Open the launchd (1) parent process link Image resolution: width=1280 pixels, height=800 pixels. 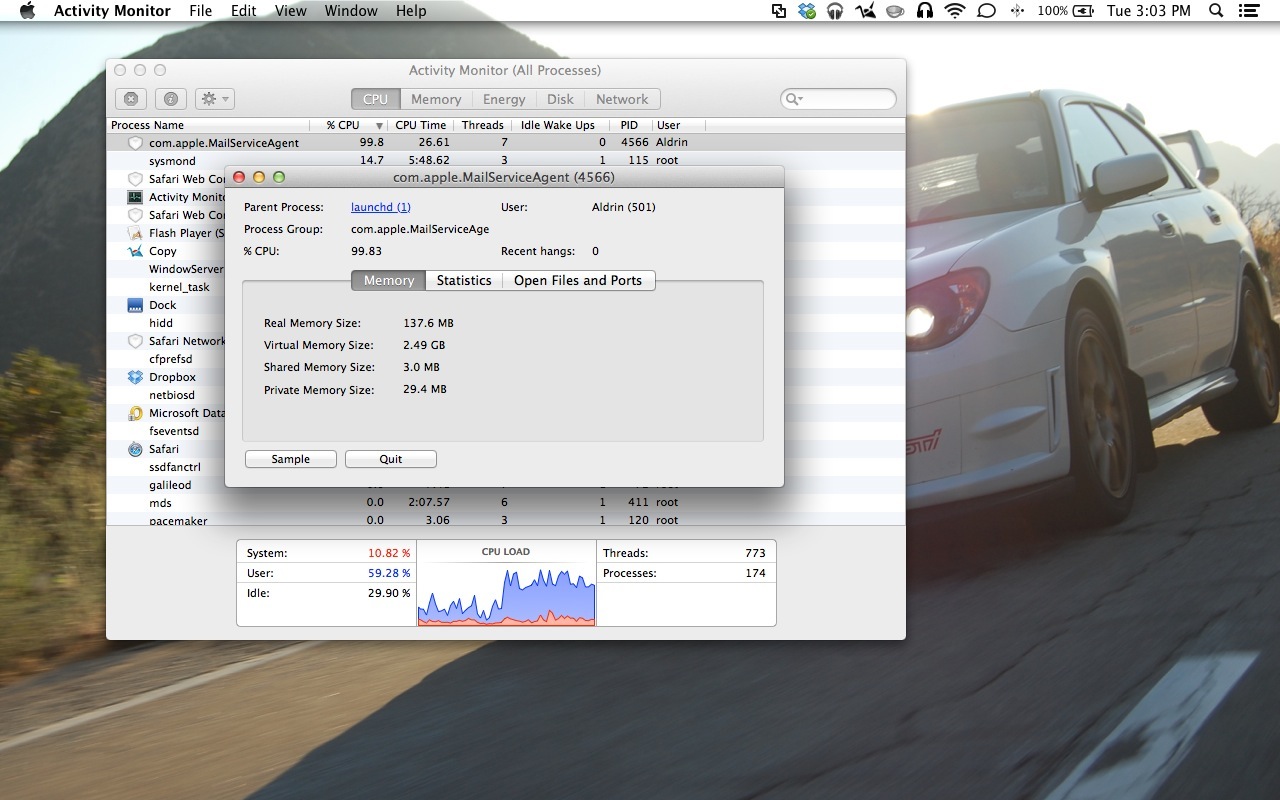pyautogui.click(x=380, y=207)
